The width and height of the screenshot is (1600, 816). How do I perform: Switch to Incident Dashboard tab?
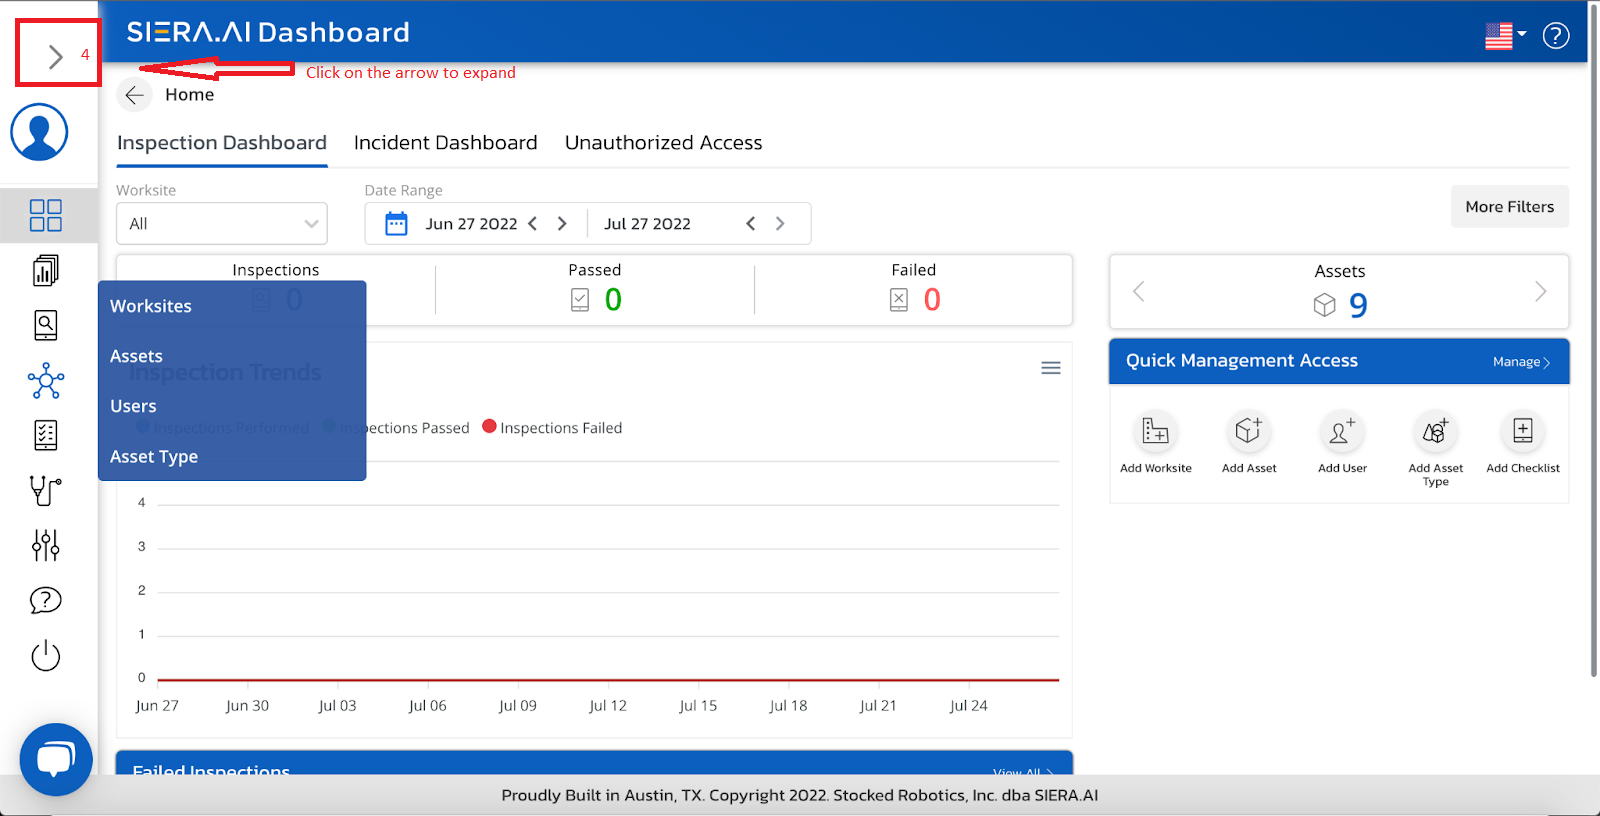pyautogui.click(x=445, y=143)
